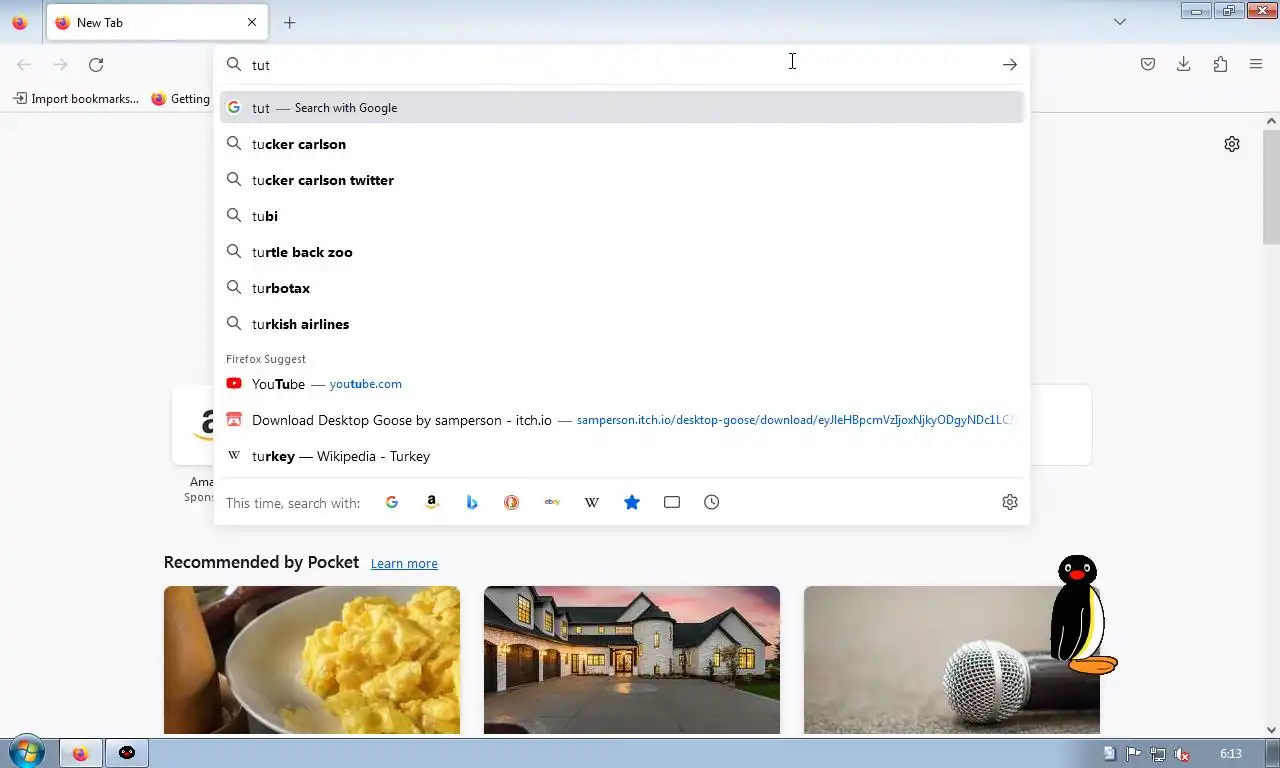Click inside the address bar text field

620,64
